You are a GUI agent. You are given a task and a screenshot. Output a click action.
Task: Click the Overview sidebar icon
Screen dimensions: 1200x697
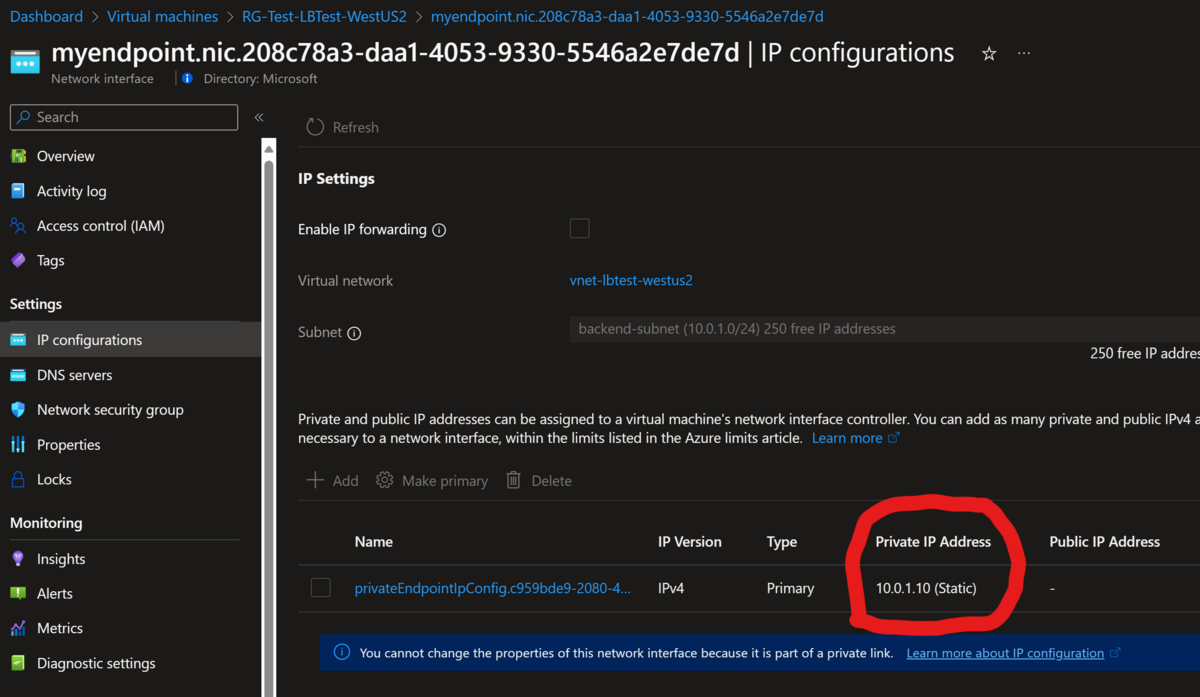[x=18, y=156]
